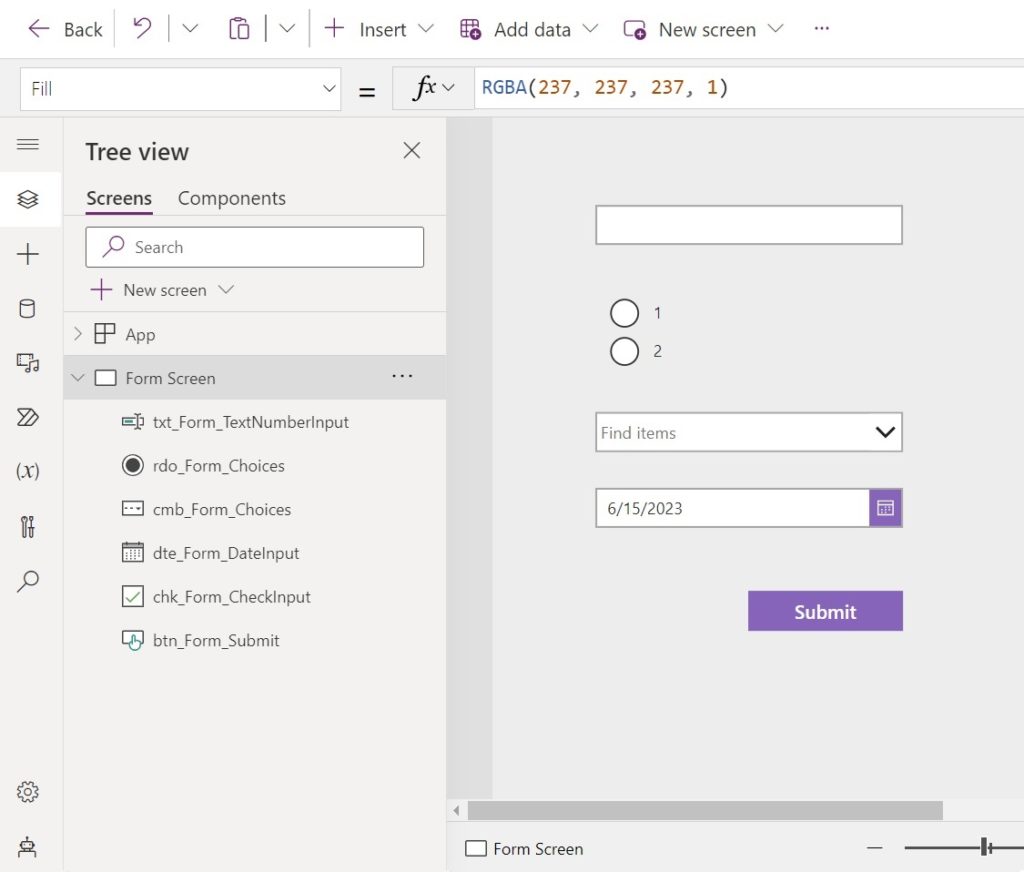Screen dimensions: 1024x872
Task: Click the Undo arrow icon
Action: (x=142, y=29)
